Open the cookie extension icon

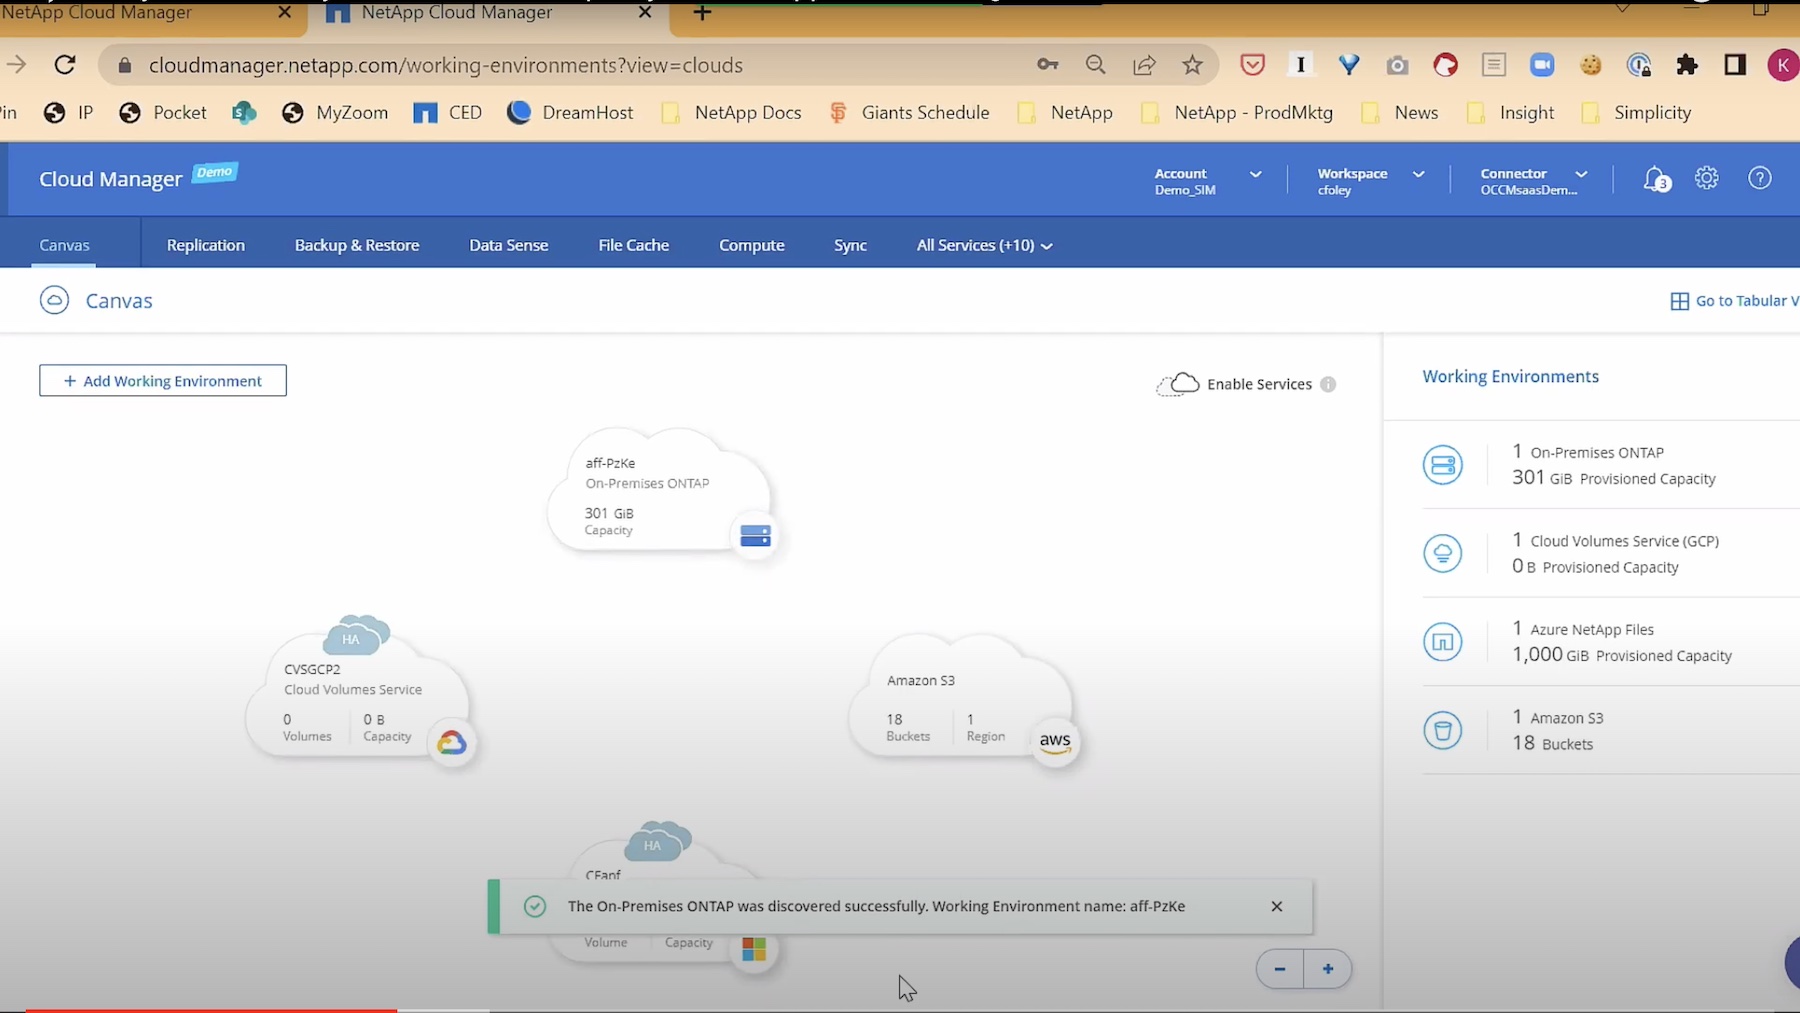pyautogui.click(x=1591, y=65)
